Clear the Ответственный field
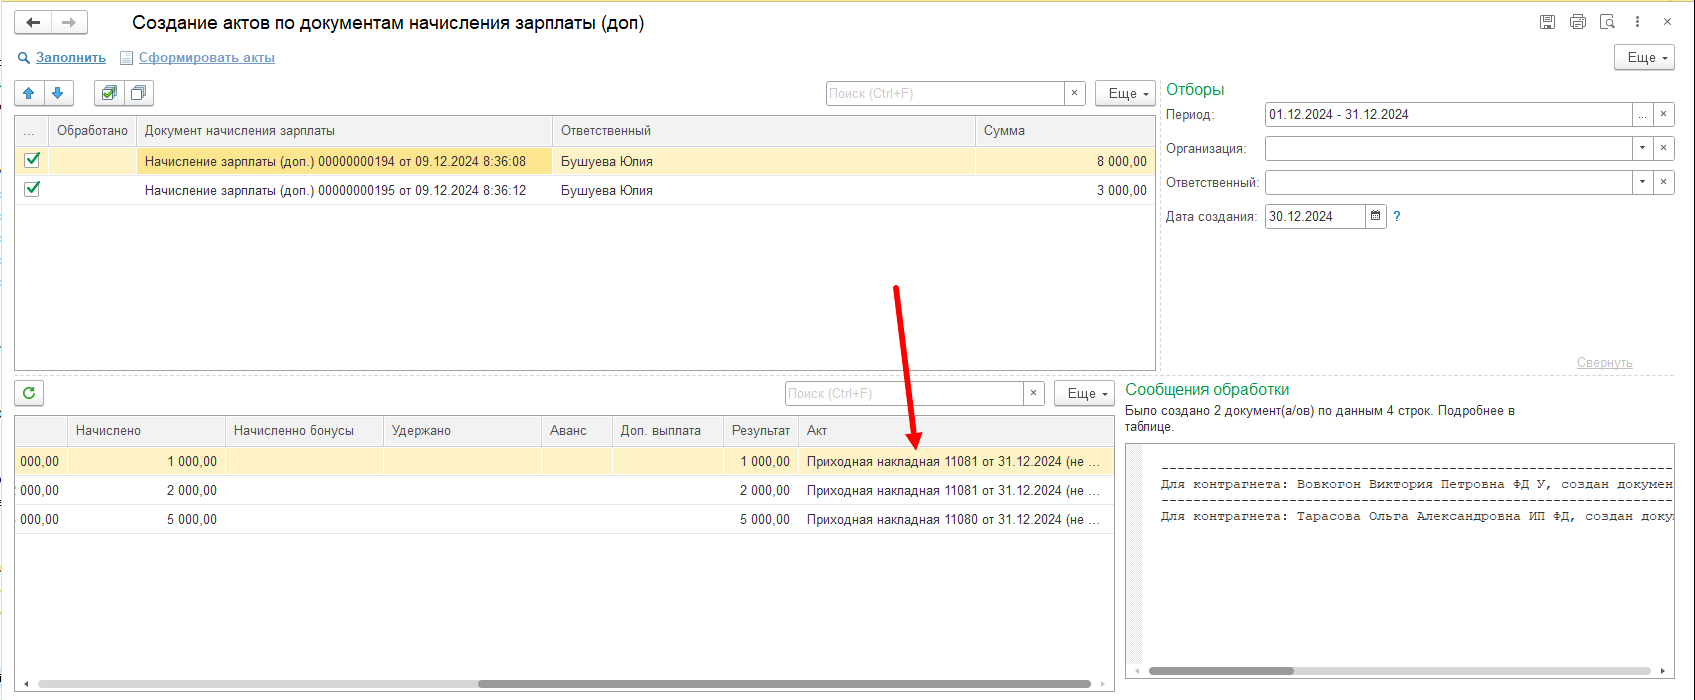 1663,182
